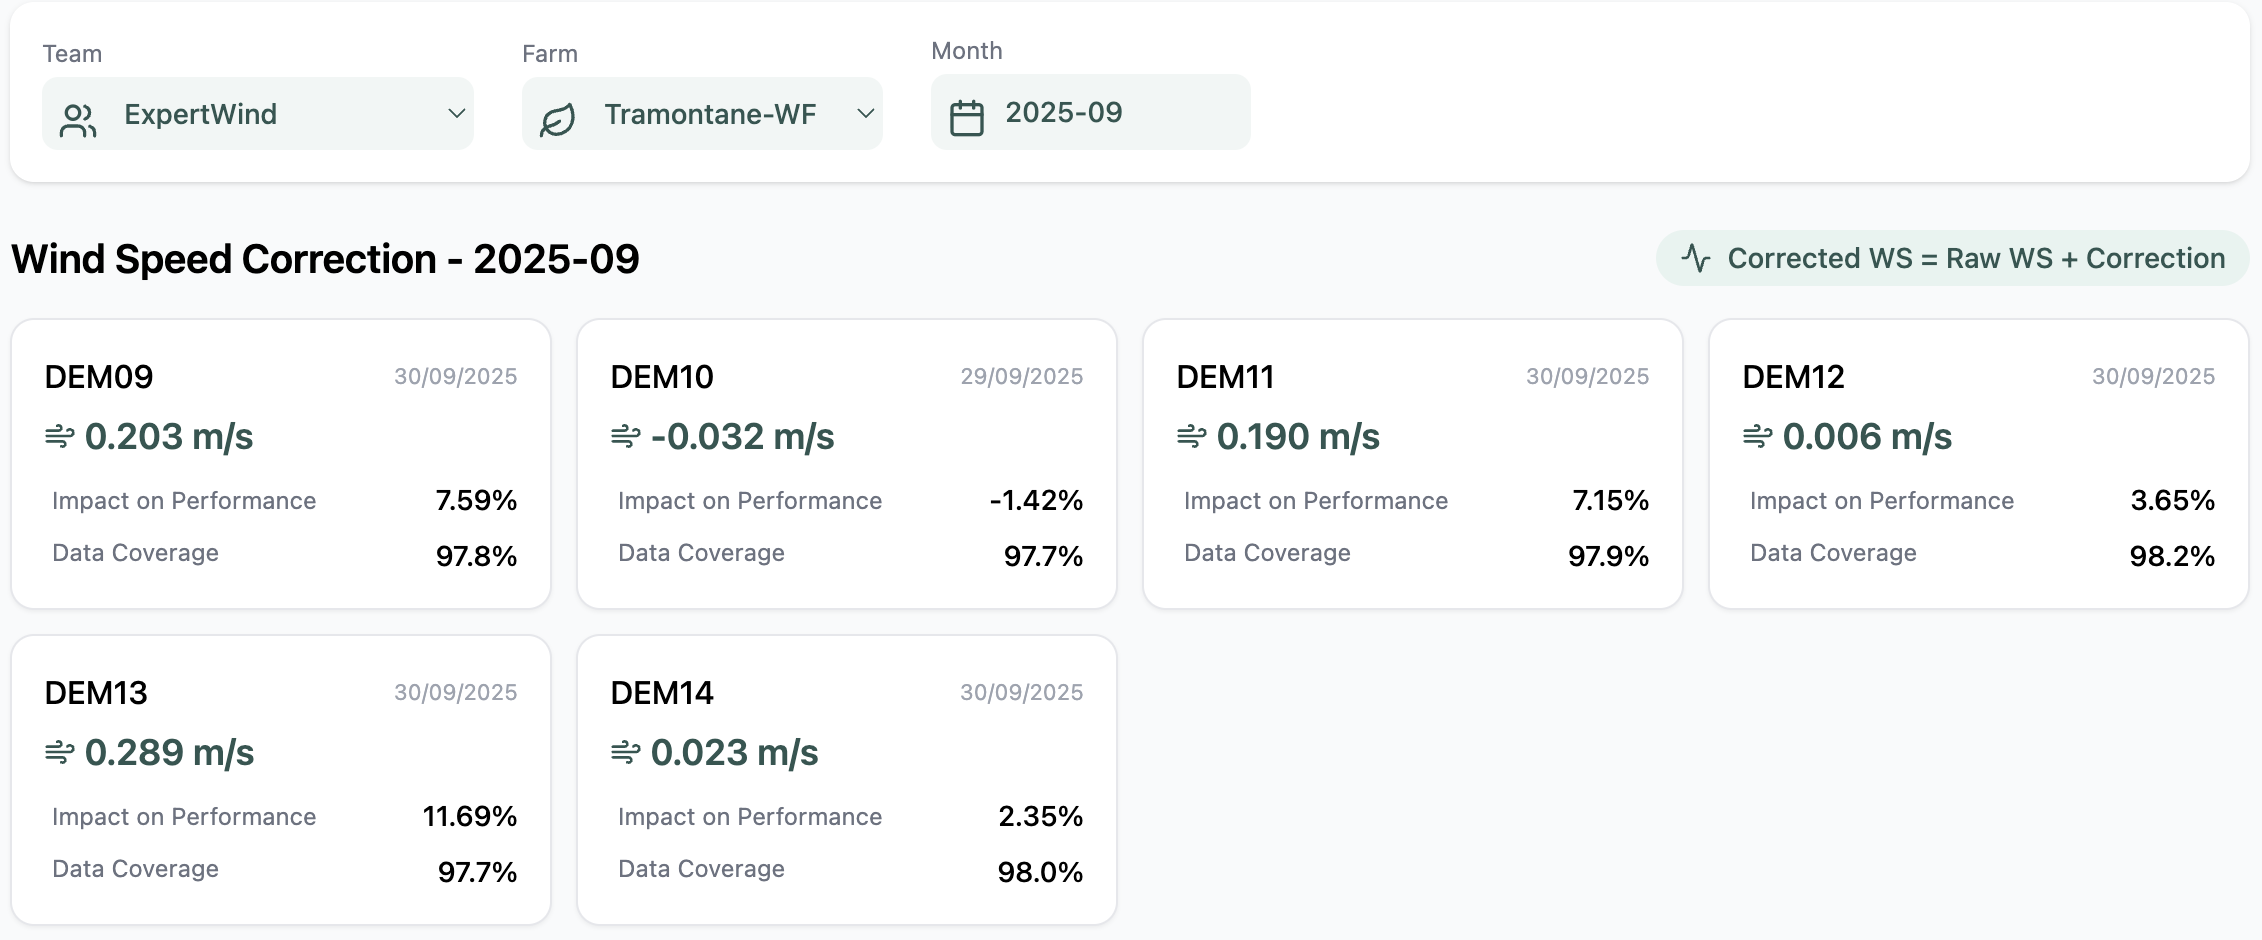Click the people icon in Team selector

coord(78,119)
